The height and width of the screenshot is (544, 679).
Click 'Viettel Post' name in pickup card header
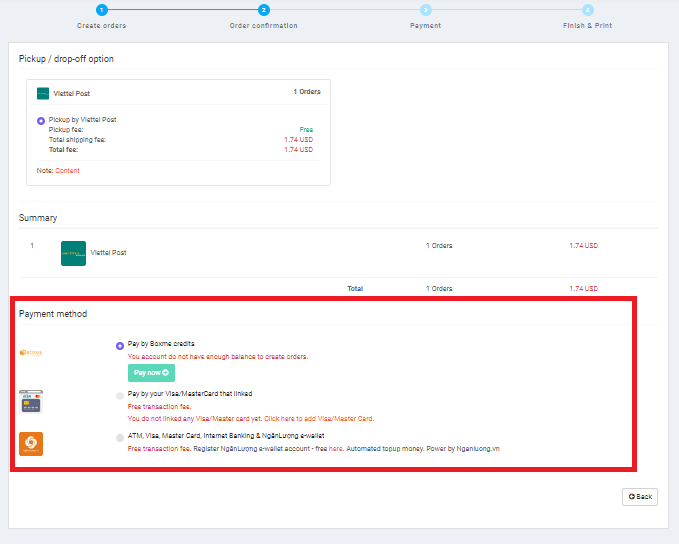click(71, 94)
